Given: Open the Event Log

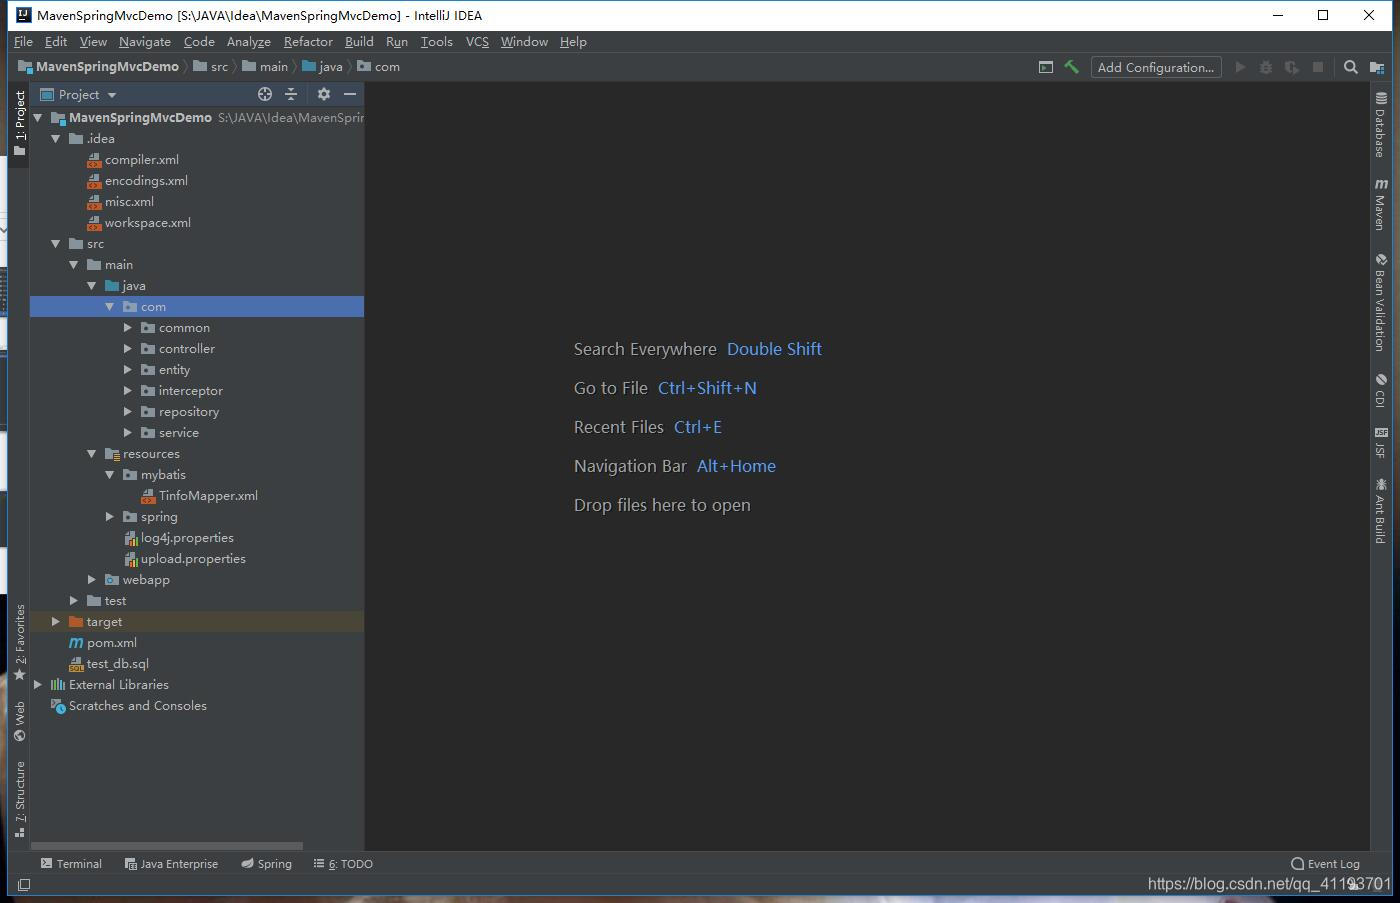Looking at the screenshot, I should pyautogui.click(x=1325, y=864).
